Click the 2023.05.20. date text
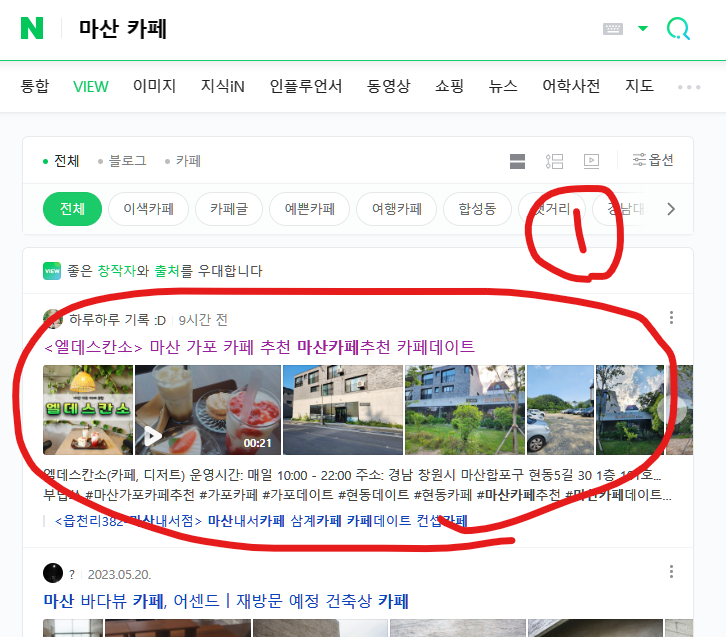Screen dimensions: 726x637 [x=119, y=575]
